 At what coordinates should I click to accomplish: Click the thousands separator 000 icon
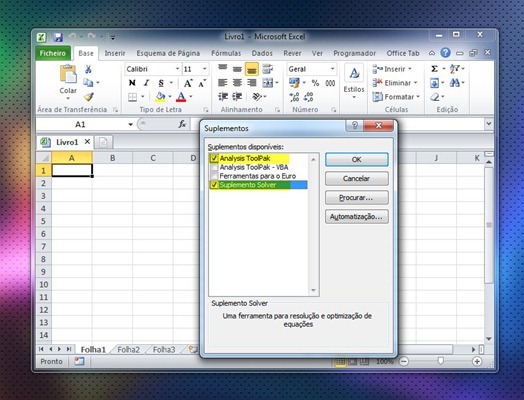330,83
